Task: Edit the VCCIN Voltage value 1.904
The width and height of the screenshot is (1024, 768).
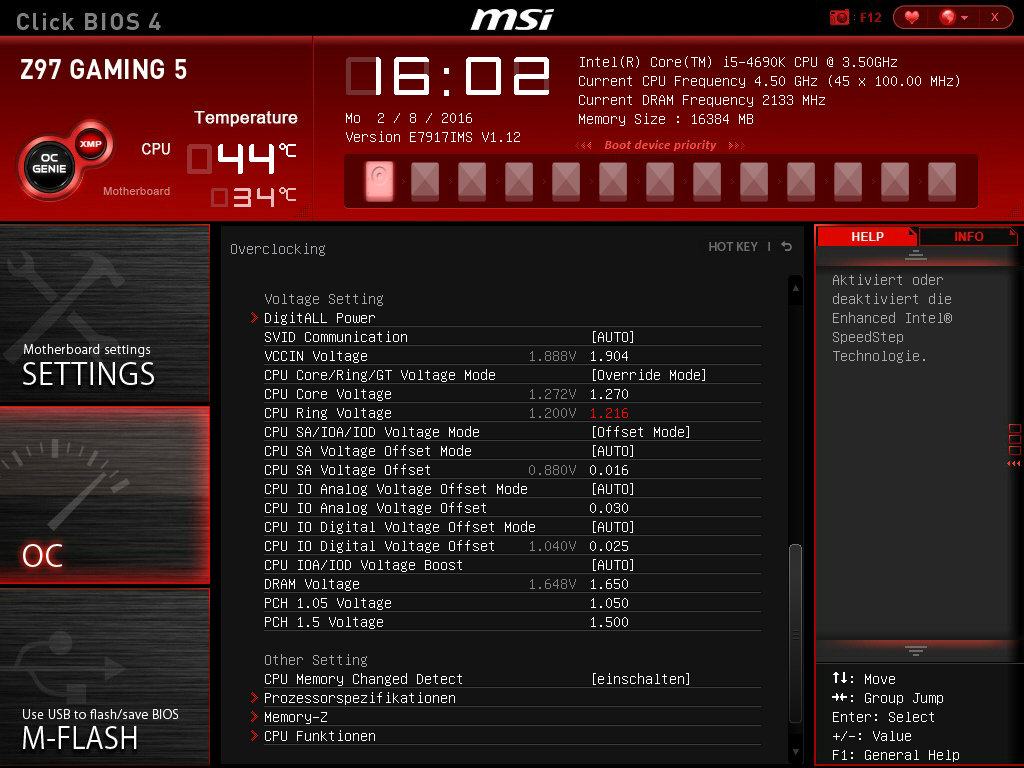Action: pos(609,356)
